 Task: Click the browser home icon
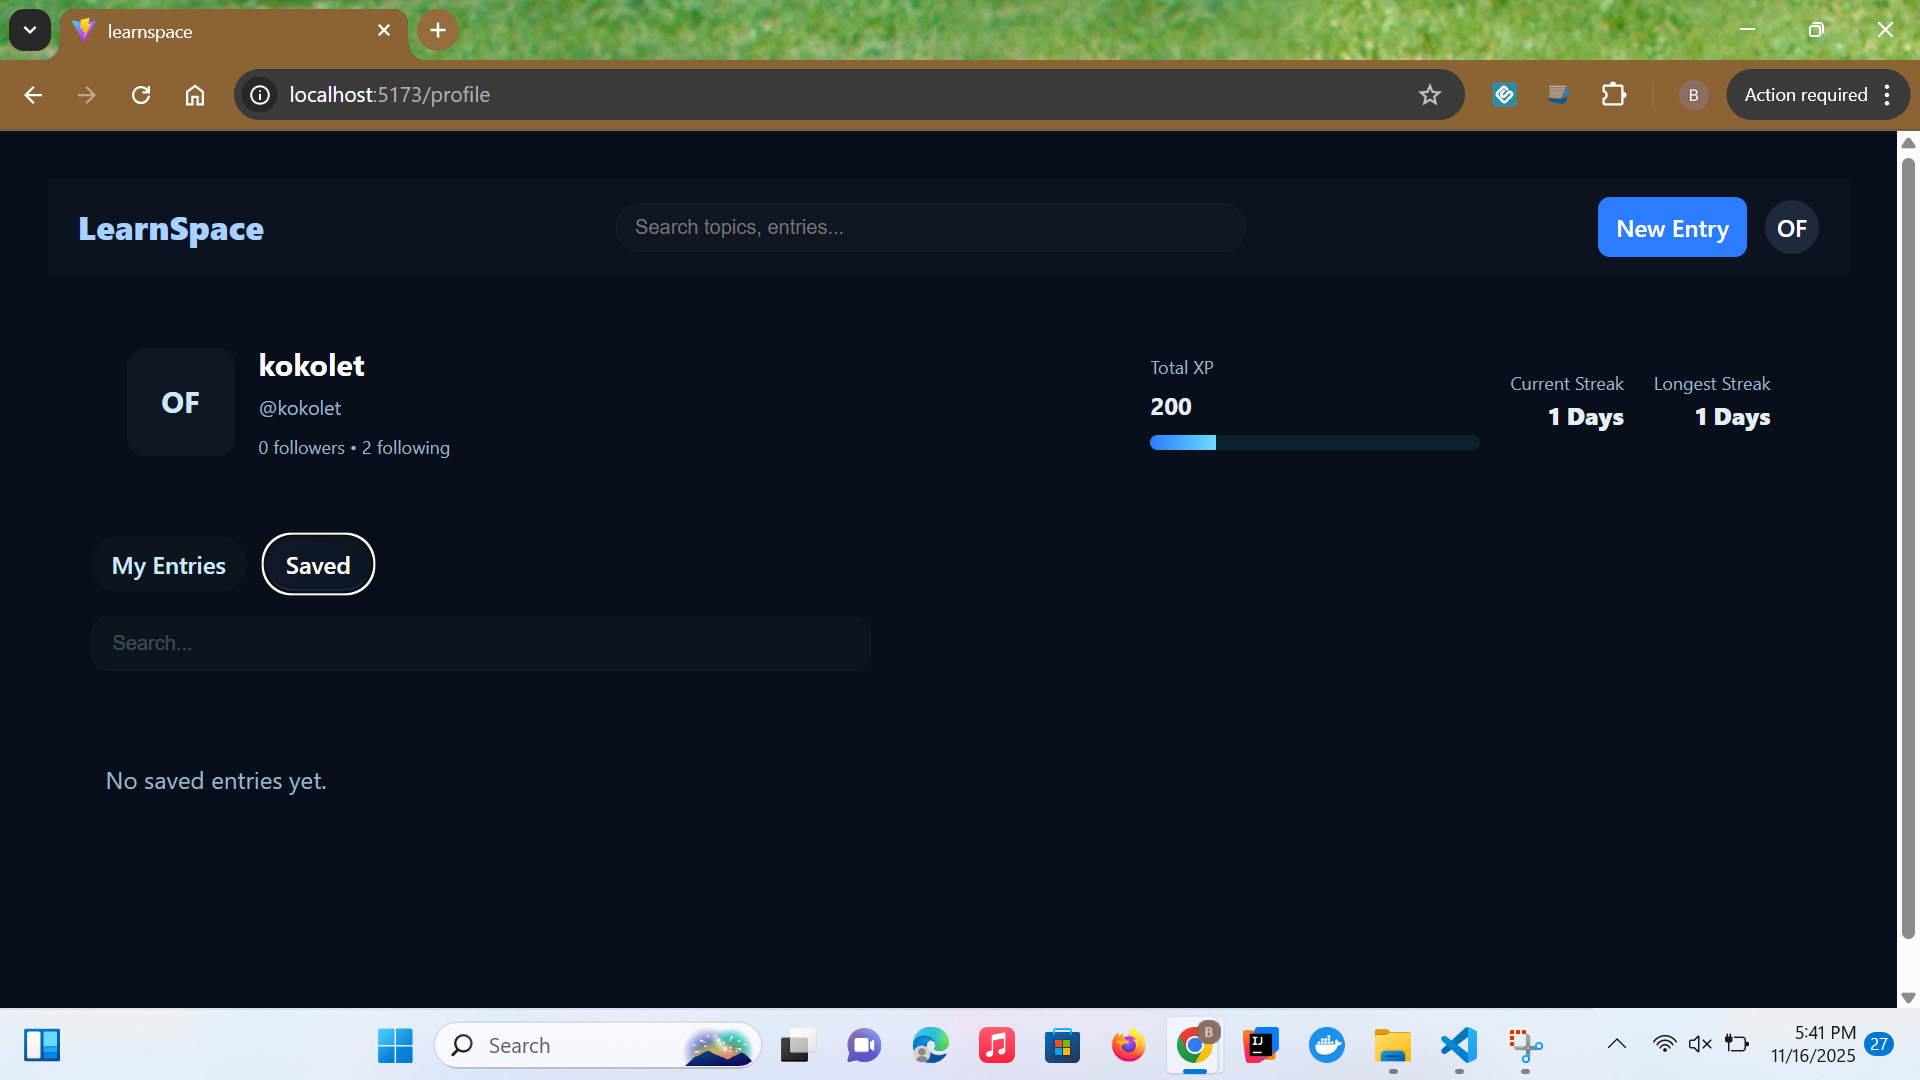click(195, 95)
